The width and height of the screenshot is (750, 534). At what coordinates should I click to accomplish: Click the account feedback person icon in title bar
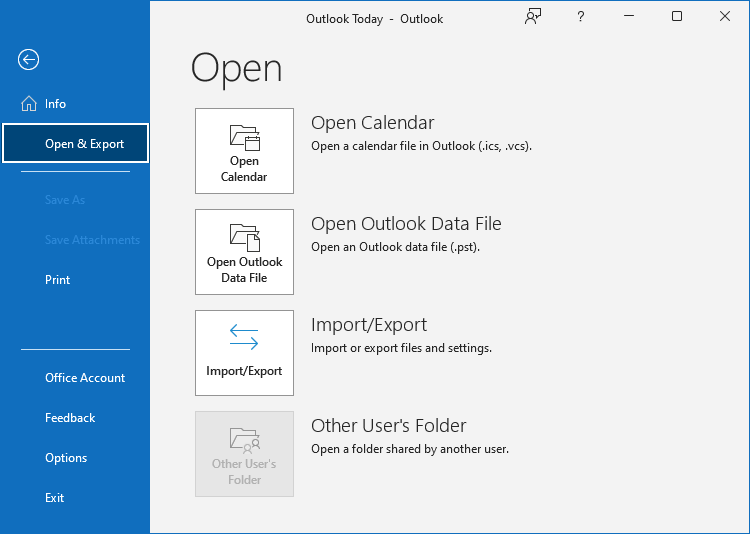[x=533, y=16]
